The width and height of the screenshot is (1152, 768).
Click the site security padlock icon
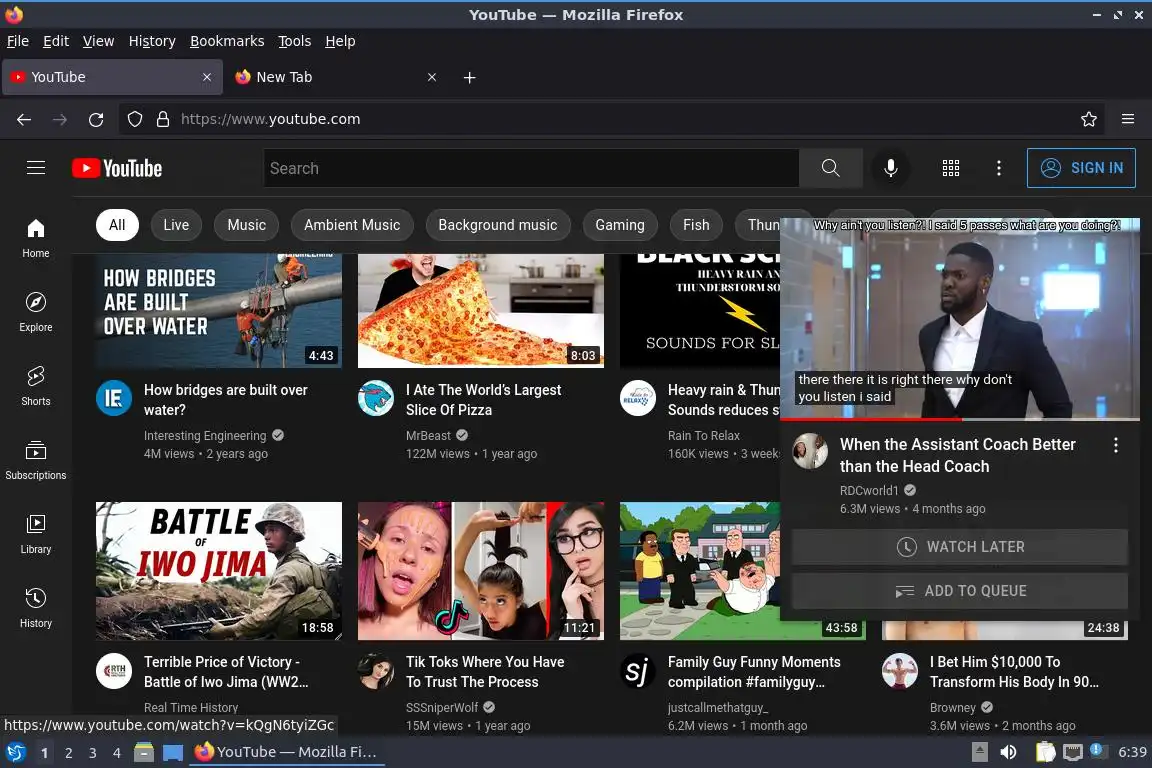point(163,119)
